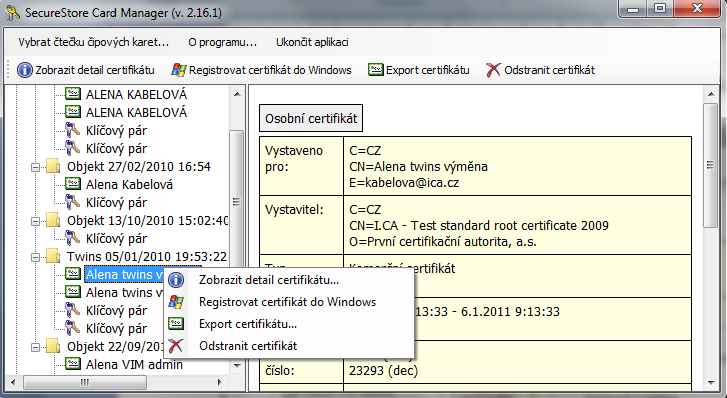Click toolbar button Zobrazit detail certifikátu
The height and width of the screenshot is (398, 727).
click(86, 70)
